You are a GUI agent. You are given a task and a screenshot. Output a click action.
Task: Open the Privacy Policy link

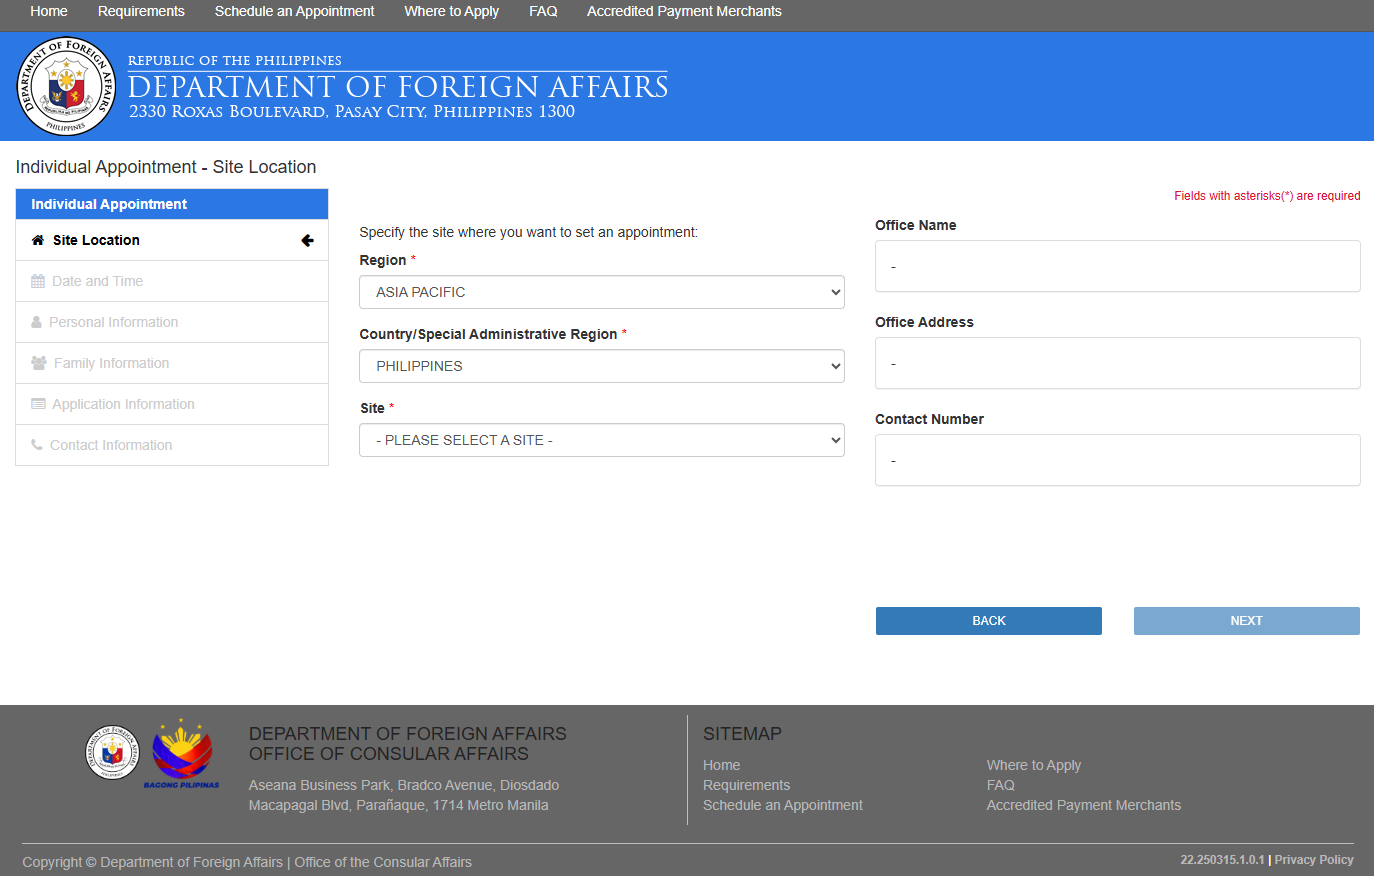pos(1313,859)
